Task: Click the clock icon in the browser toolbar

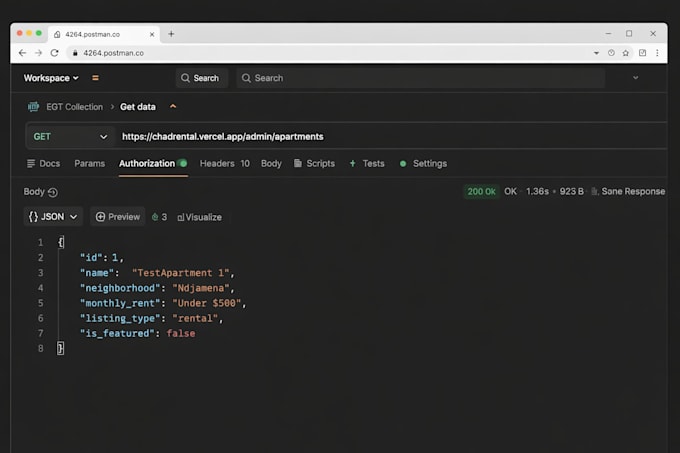Action: coord(611,53)
